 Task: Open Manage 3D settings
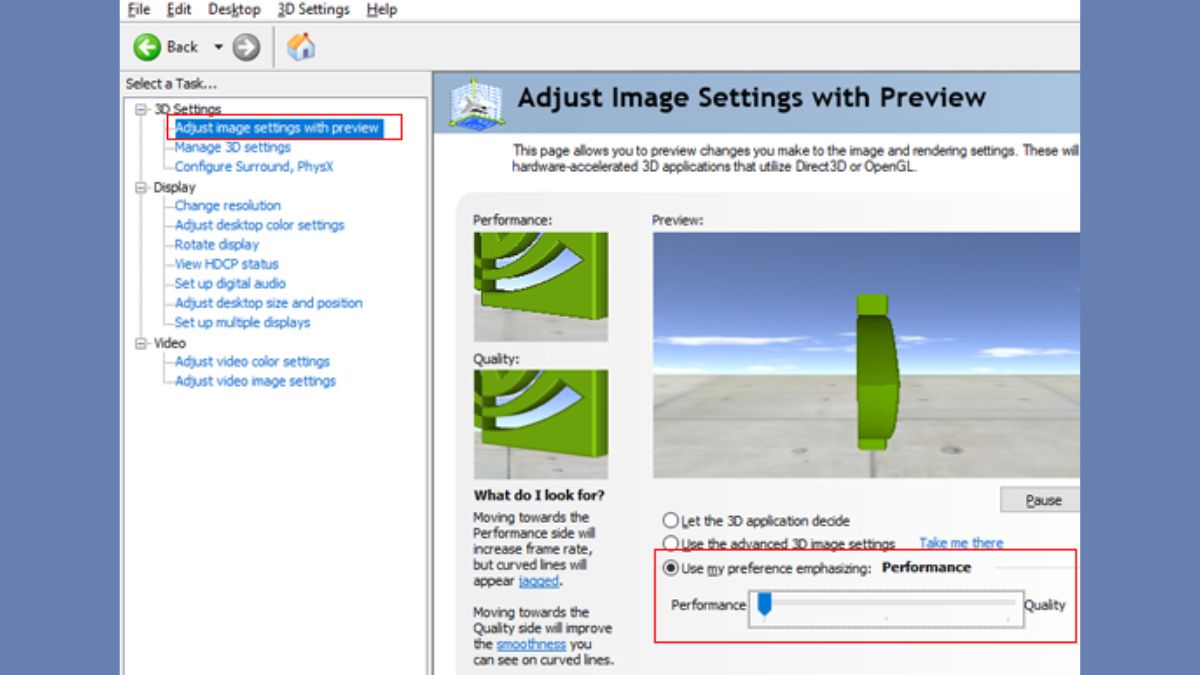(233, 147)
